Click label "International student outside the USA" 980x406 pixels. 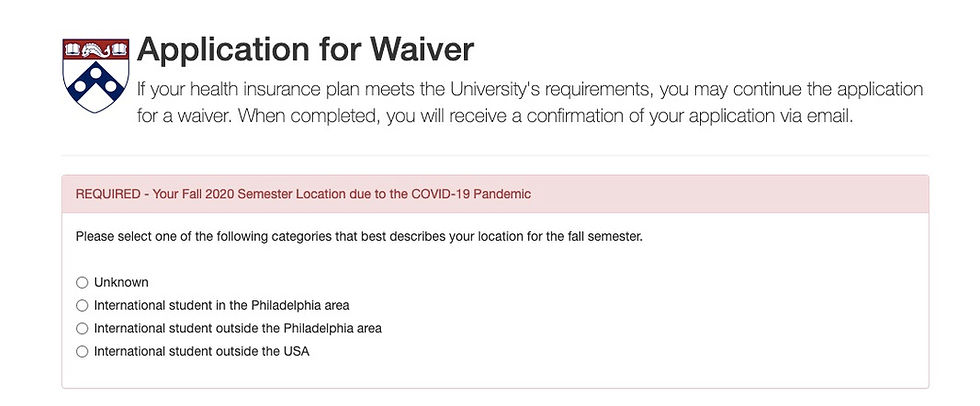click(x=201, y=352)
